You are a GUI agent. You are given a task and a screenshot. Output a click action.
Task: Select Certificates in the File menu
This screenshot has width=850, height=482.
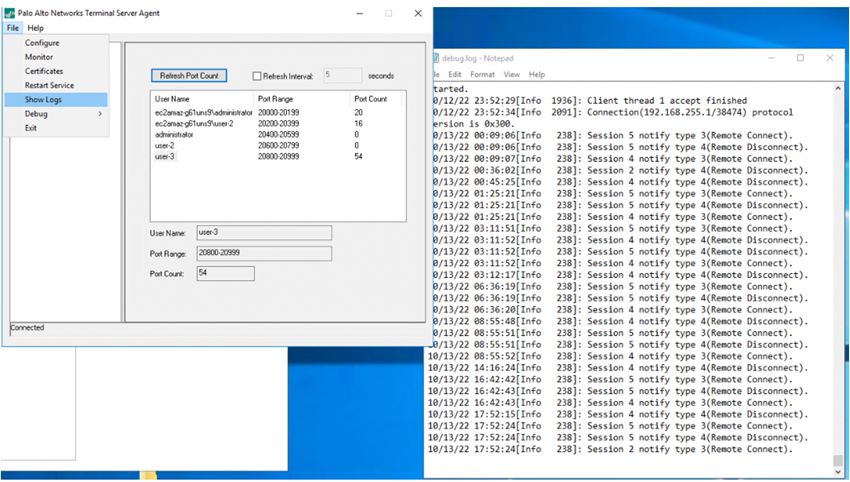pyautogui.click(x=44, y=71)
